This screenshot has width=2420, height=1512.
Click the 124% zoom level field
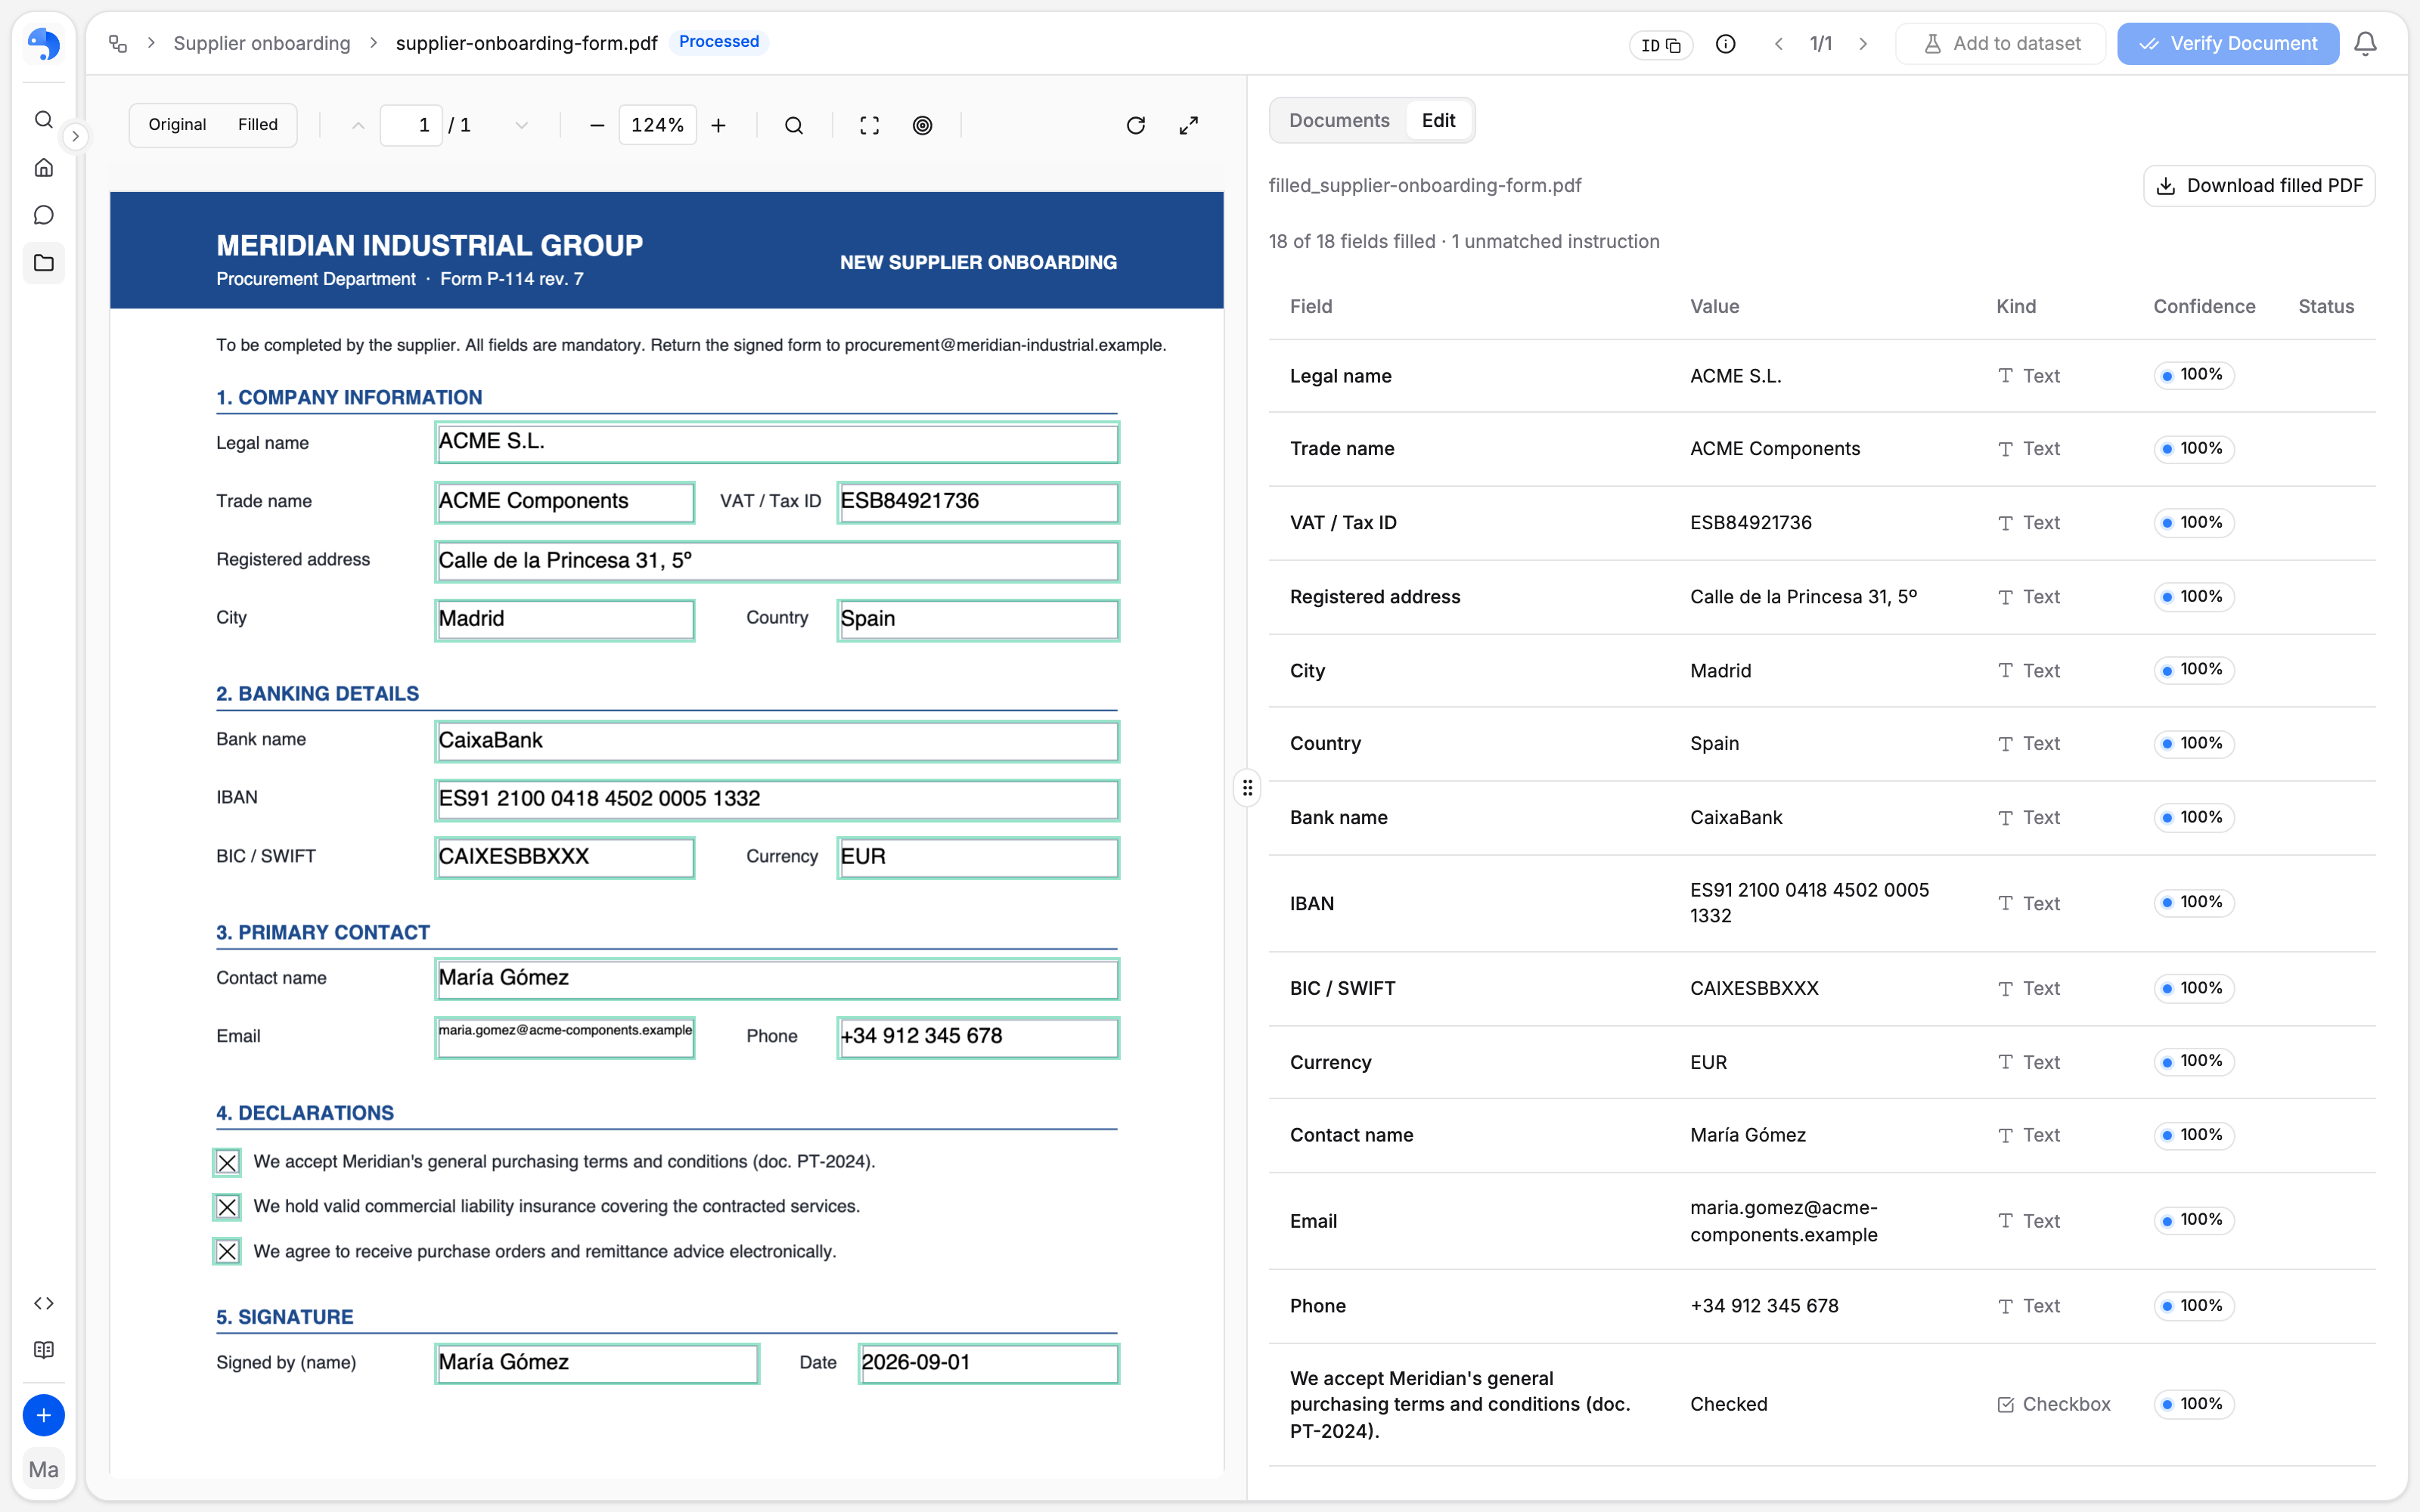(657, 125)
